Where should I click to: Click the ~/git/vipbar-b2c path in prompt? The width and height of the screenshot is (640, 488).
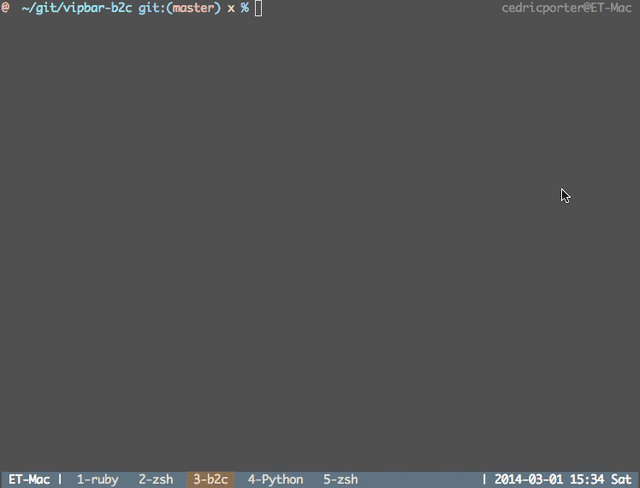(77, 8)
